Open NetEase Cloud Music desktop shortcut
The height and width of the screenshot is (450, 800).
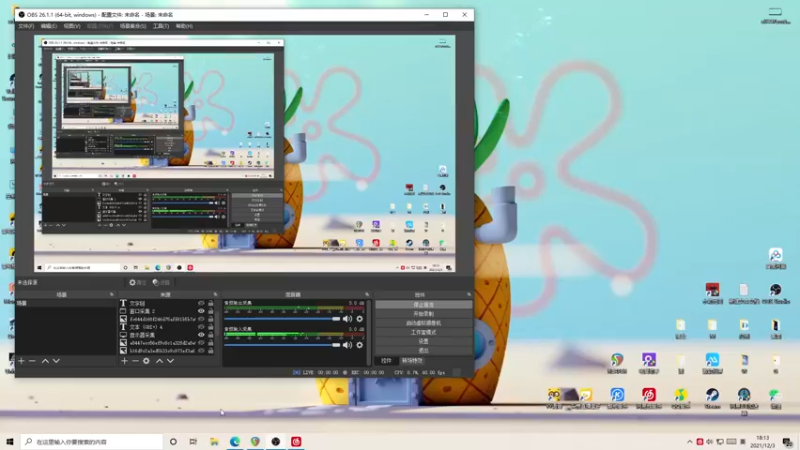[x=649, y=398]
